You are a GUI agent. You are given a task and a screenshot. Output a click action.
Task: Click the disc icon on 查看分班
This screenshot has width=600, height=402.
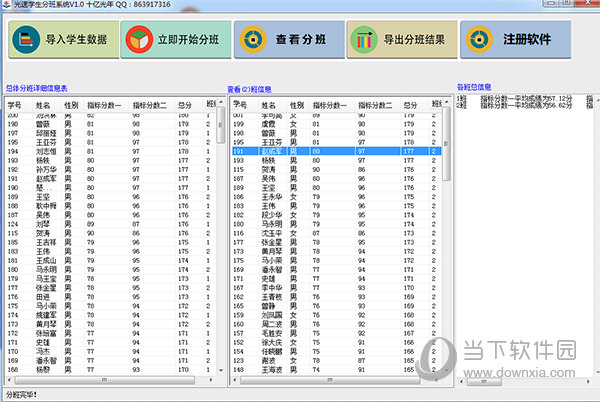click(x=257, y=41)
